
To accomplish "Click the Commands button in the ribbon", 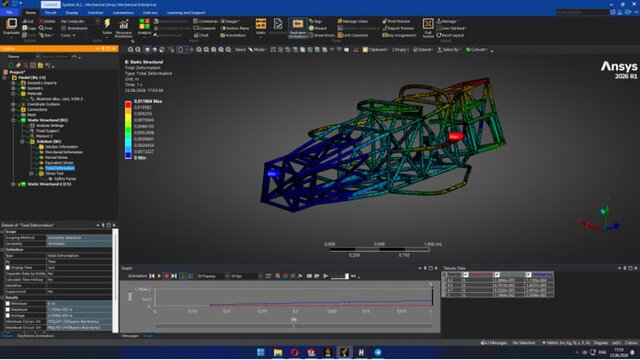I will click(x=206, y=21).
